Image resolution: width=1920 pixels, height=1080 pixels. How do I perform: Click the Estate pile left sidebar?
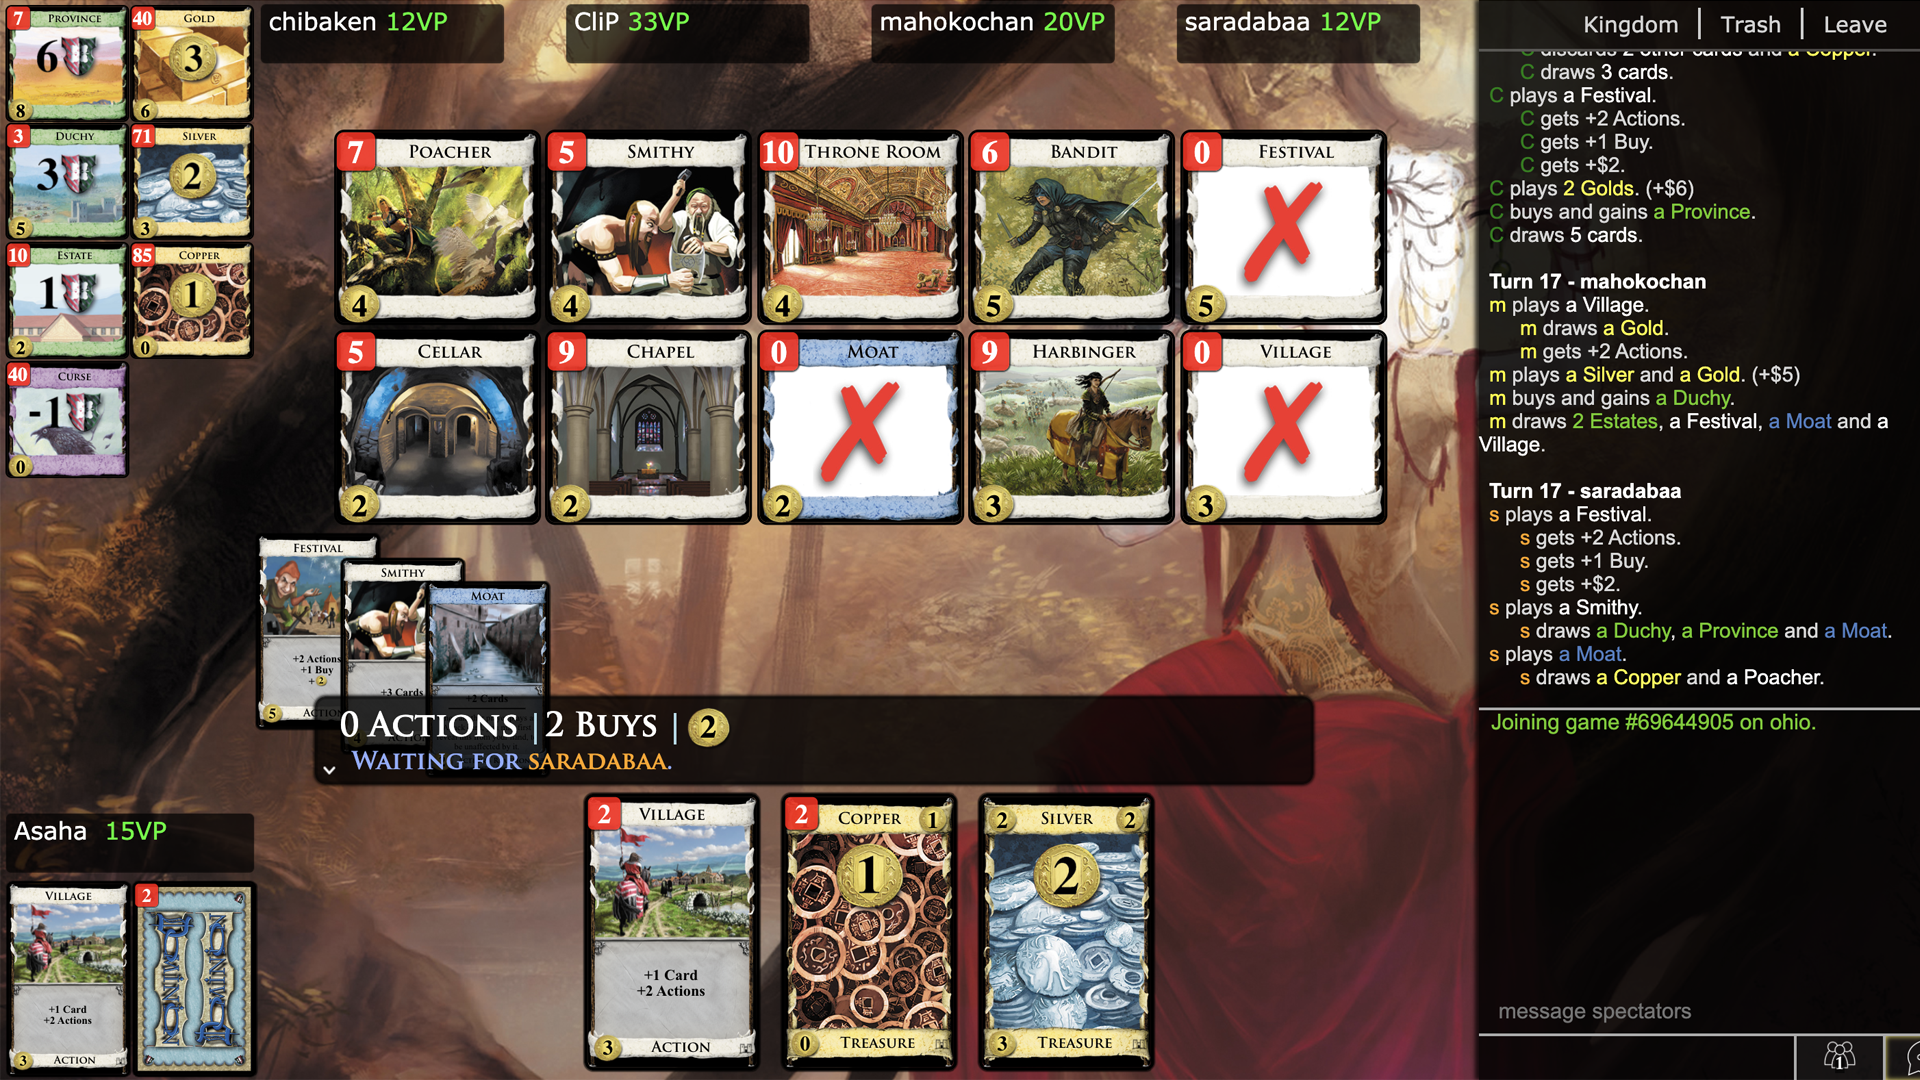click(63, 293)
